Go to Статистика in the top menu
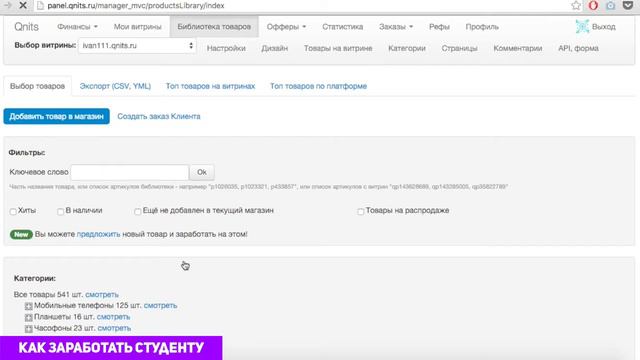This screenshot has width=640, height=360. point(342,27)
